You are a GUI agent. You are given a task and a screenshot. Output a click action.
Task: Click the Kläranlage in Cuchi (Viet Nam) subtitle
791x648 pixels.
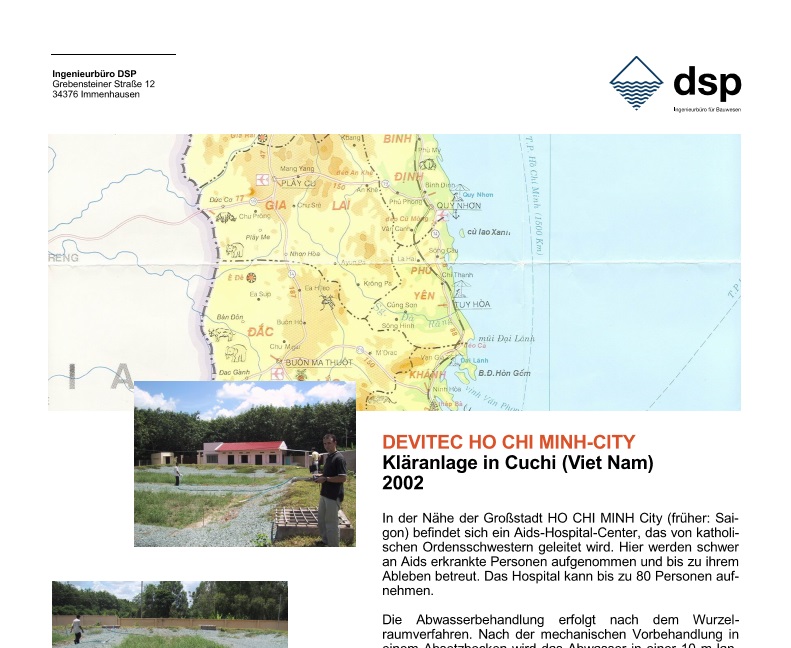pyautogui.click(x=517, y=463)
